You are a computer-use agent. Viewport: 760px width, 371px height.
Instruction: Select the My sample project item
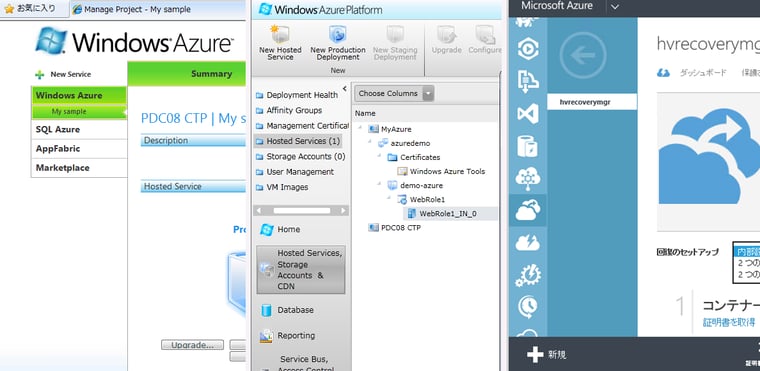click(79, 112)
